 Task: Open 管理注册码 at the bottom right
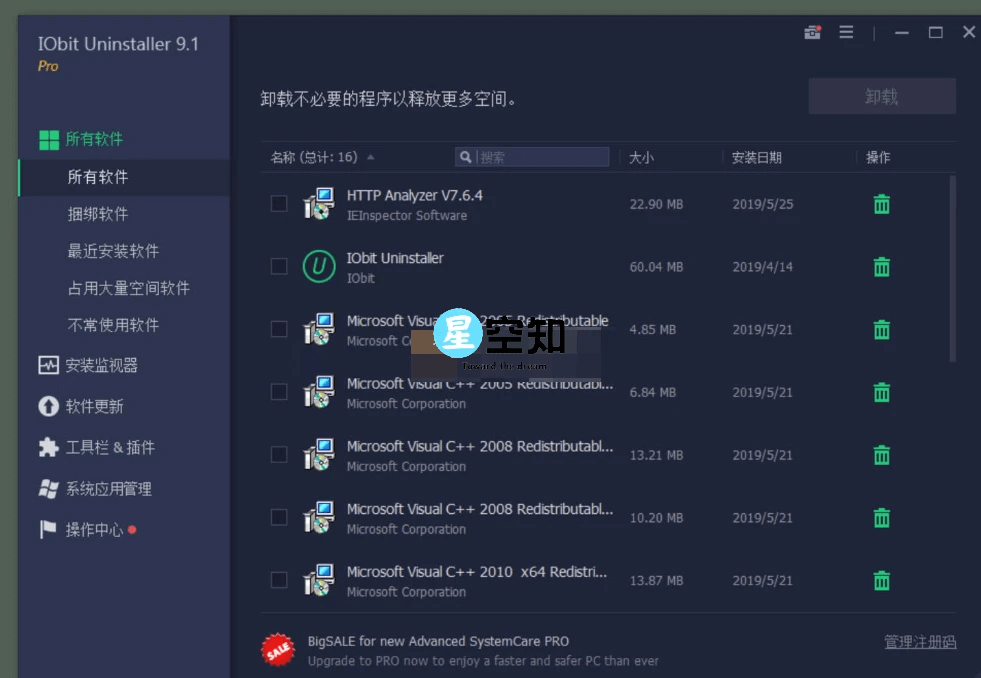pos(918,641)
